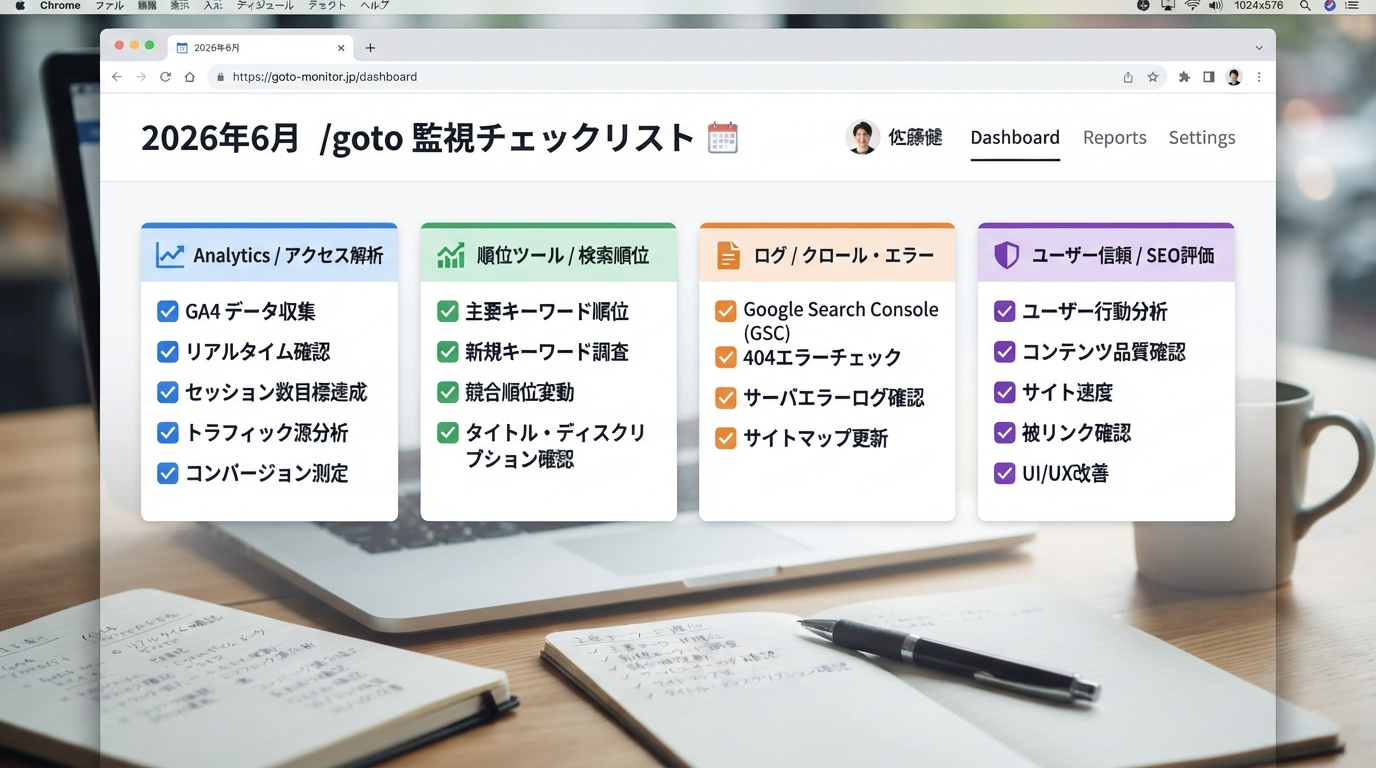Toggle セッション数目標達成 checkbox

point(168,393)
